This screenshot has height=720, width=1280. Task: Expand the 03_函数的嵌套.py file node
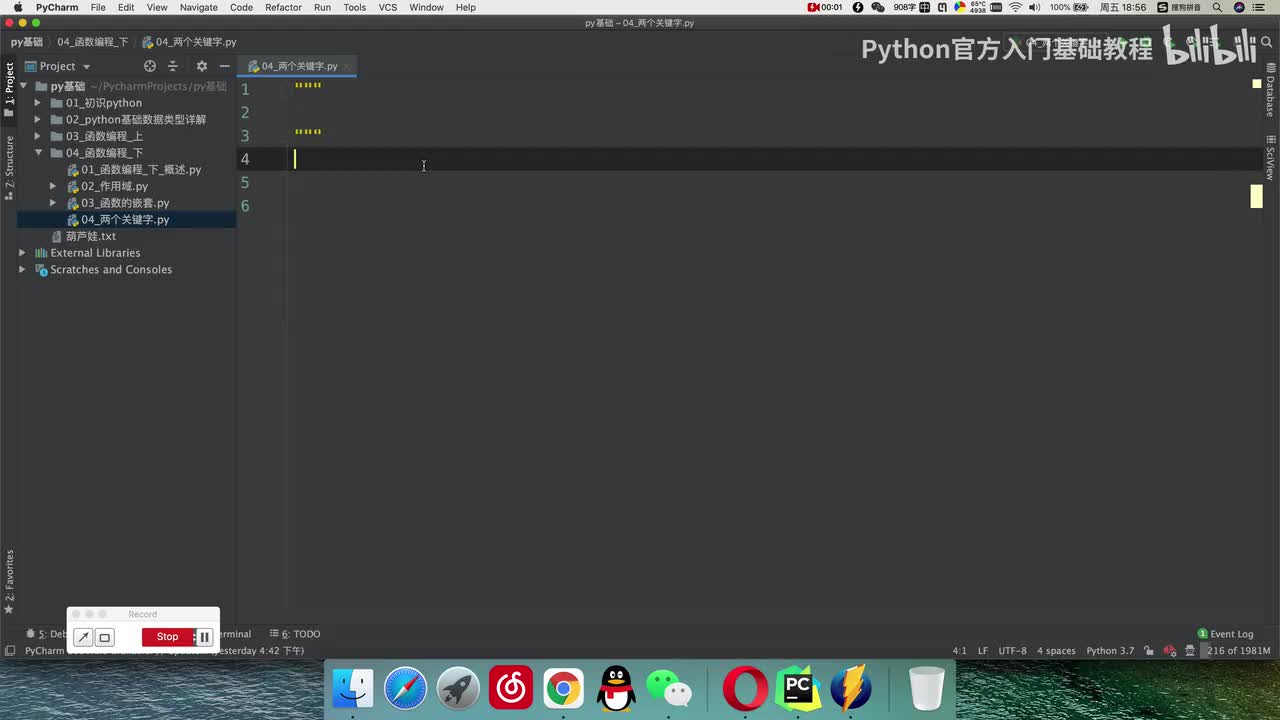(x=54, y=203)
